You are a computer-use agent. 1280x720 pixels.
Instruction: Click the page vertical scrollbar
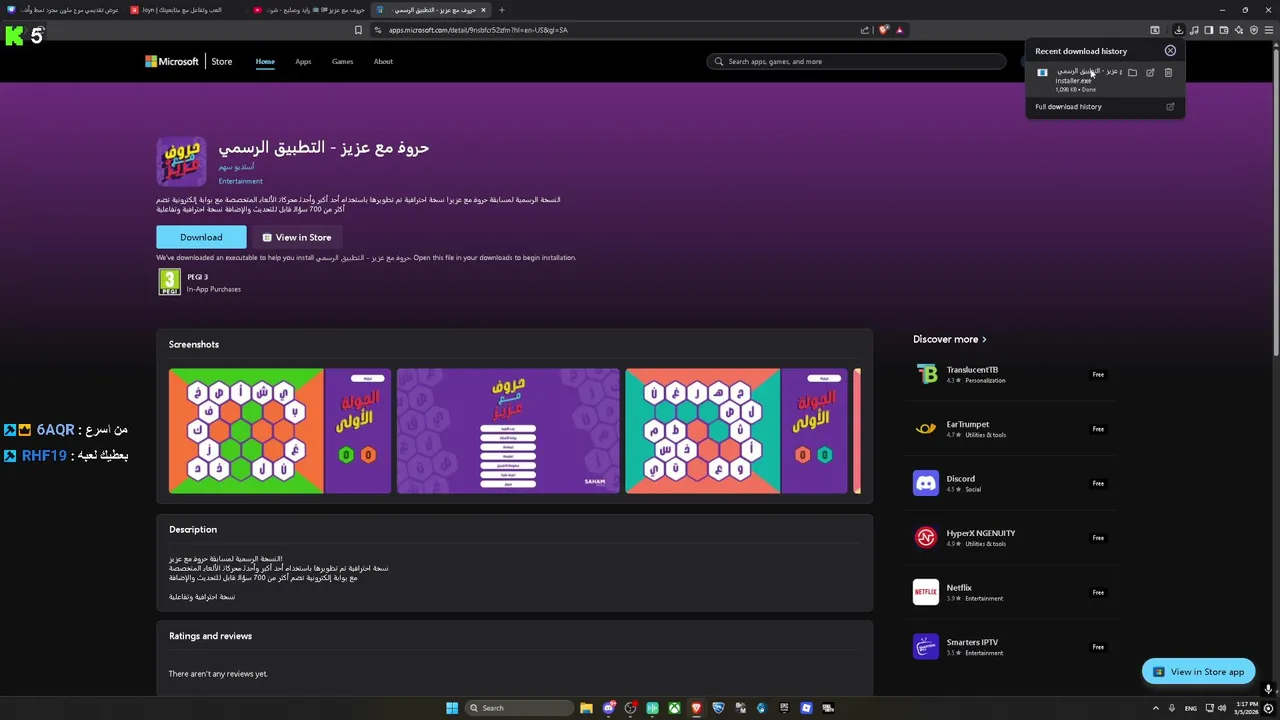(1275, 200)
